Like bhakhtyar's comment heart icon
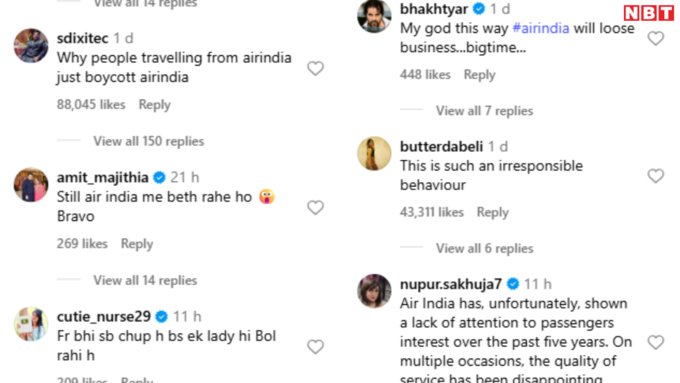680x383 pixels. pyautogui.click(x=656, y=38)
